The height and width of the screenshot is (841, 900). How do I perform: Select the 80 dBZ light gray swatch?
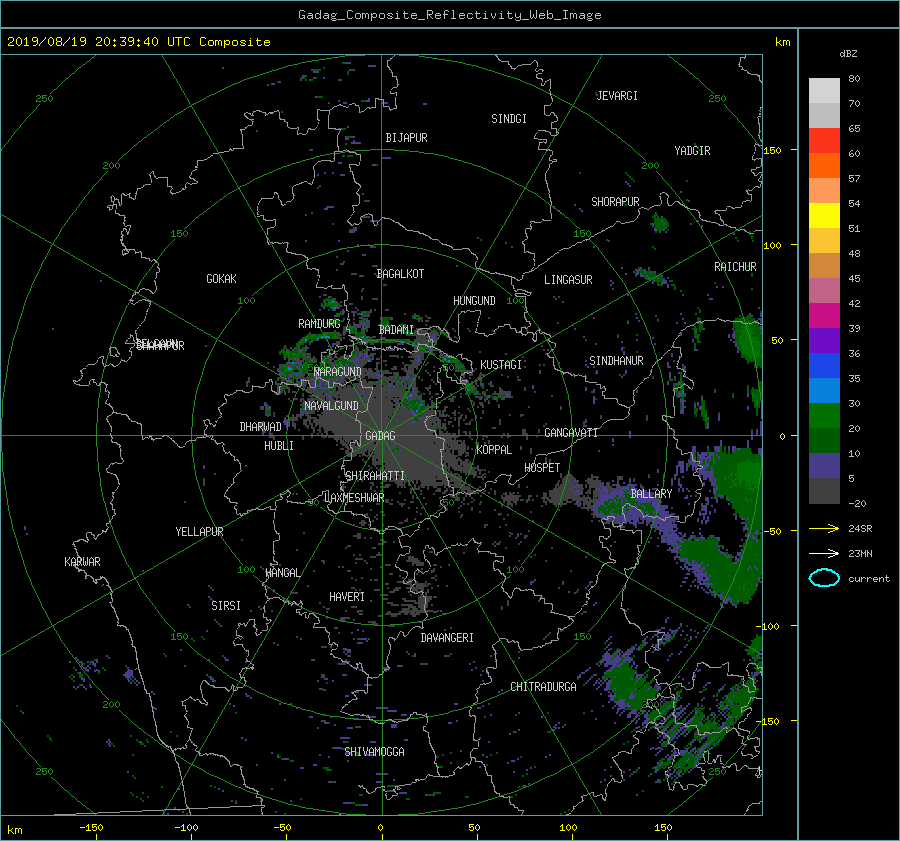pyautogui.click(x=824, y=90)
